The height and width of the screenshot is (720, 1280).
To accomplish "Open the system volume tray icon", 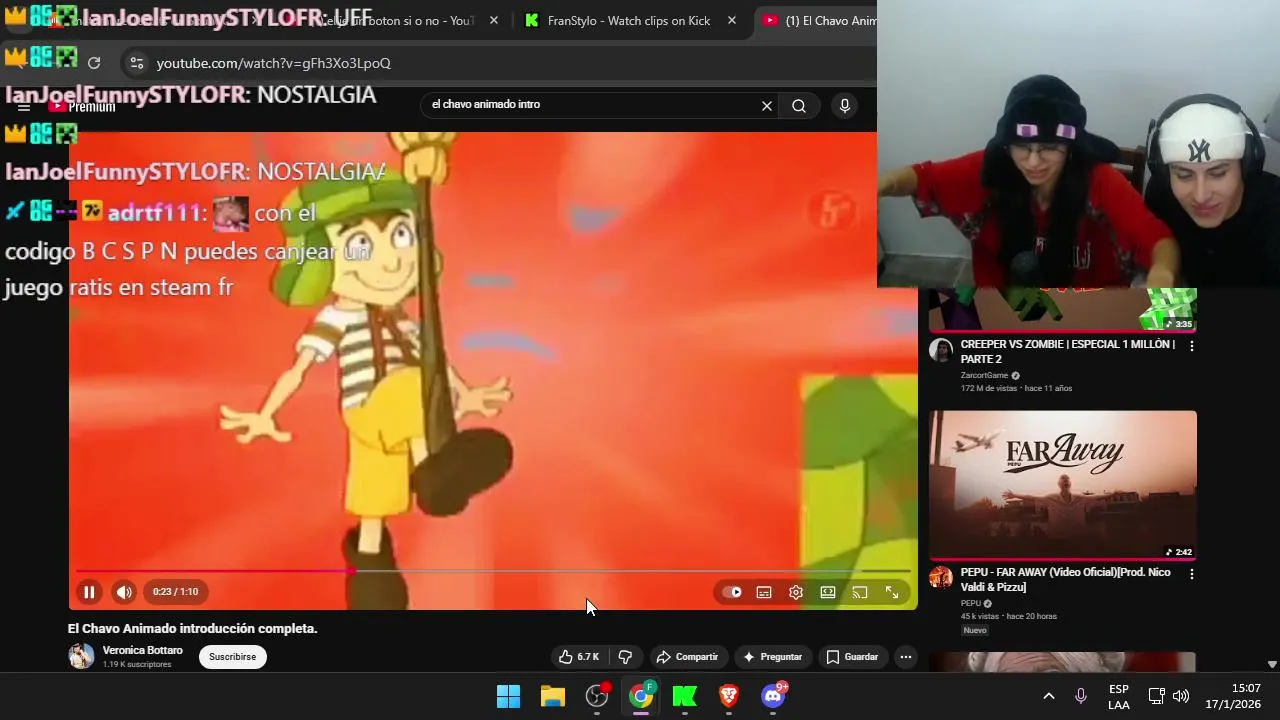I will pyautogui.click(x=1181, y=696).
